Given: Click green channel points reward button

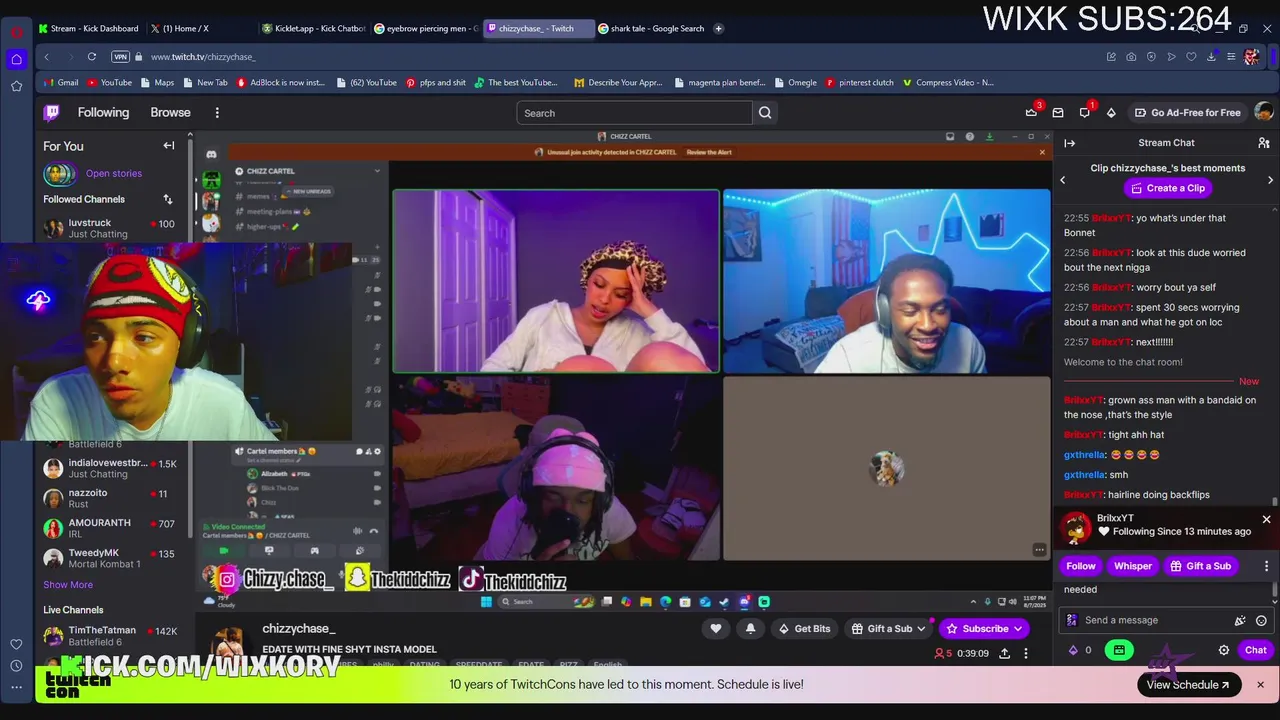Looking at the screenshot, I should pos(1119,650).
